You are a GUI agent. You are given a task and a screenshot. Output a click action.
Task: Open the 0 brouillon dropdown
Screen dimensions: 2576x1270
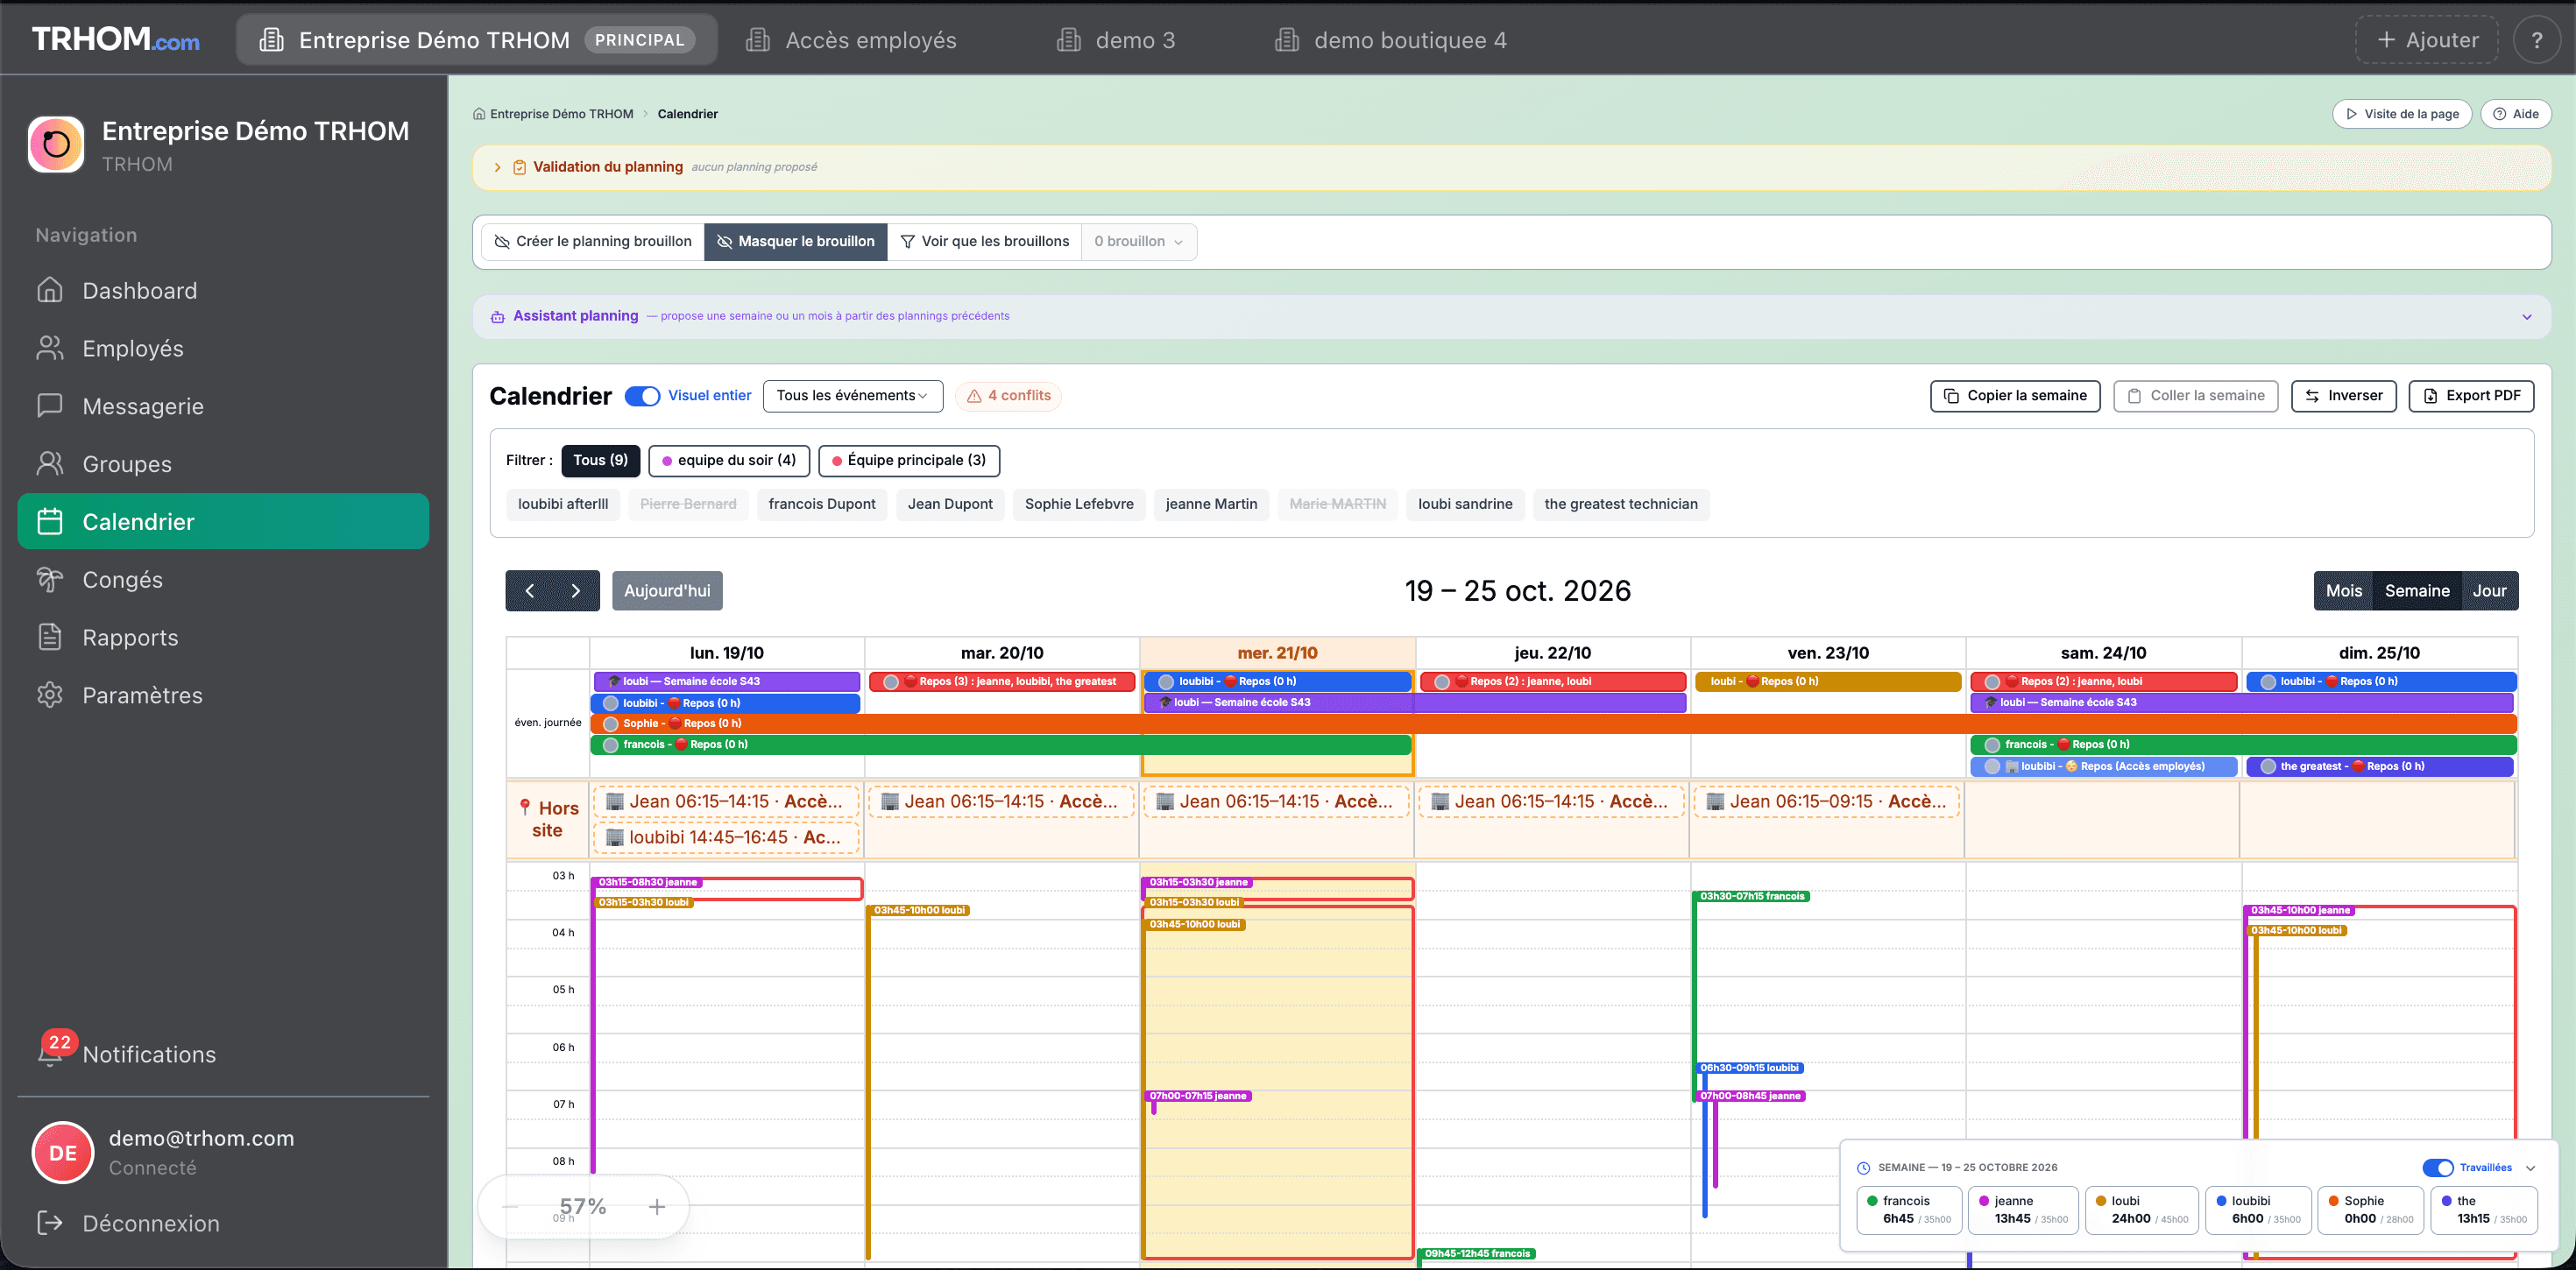(x=1139, y=241)
